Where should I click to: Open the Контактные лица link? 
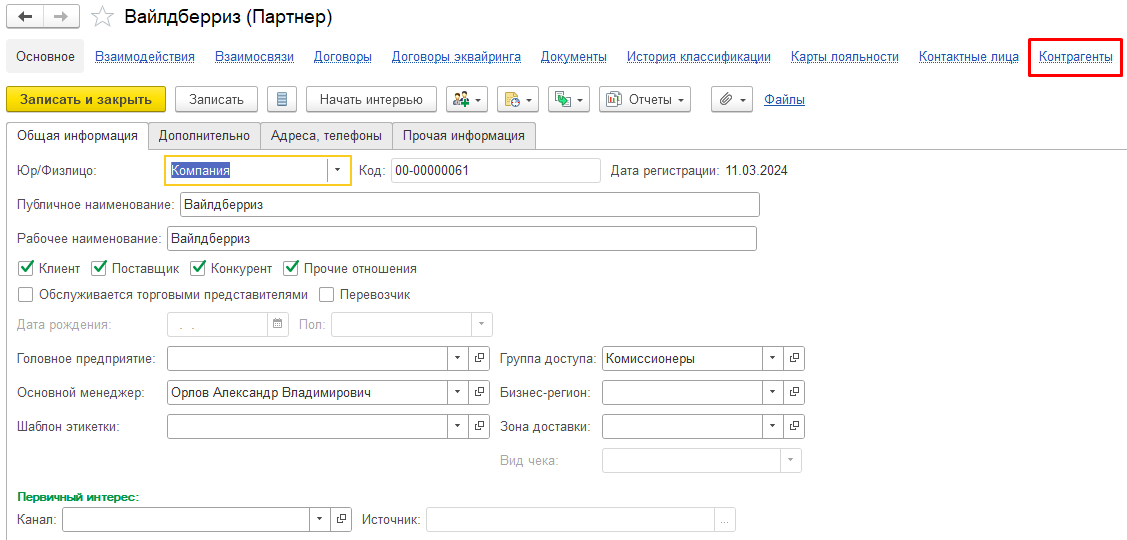click(968, 57)
